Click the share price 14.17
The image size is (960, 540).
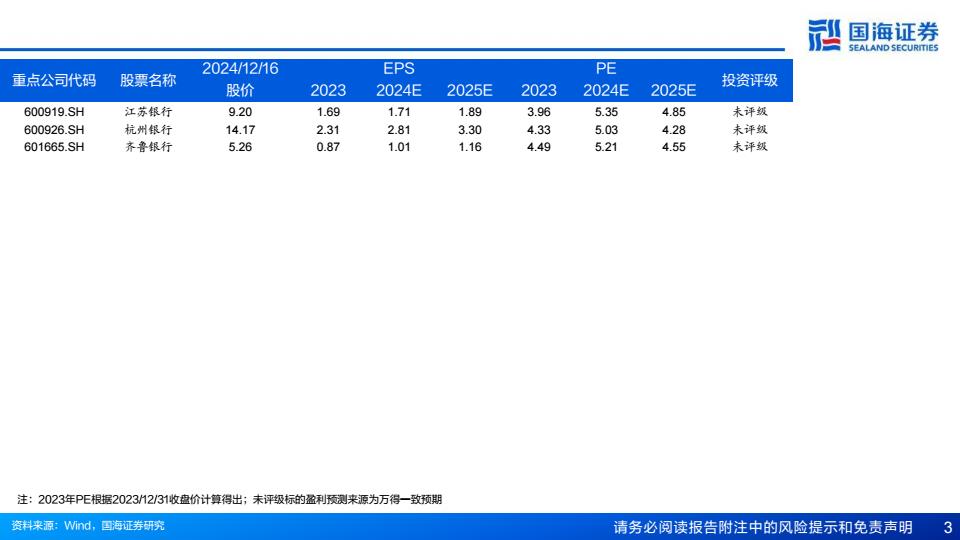[x=240, y=130]
